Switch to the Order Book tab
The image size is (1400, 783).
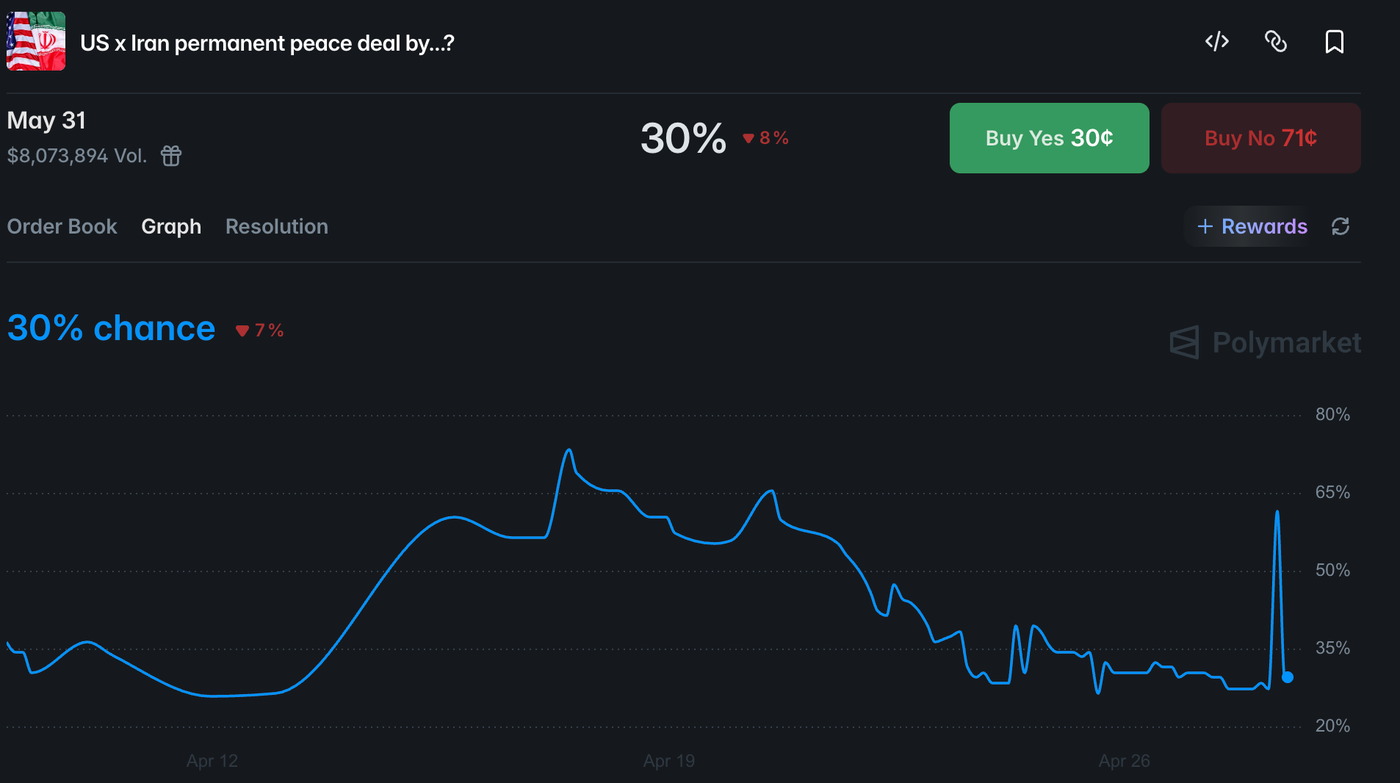(62, 227)
